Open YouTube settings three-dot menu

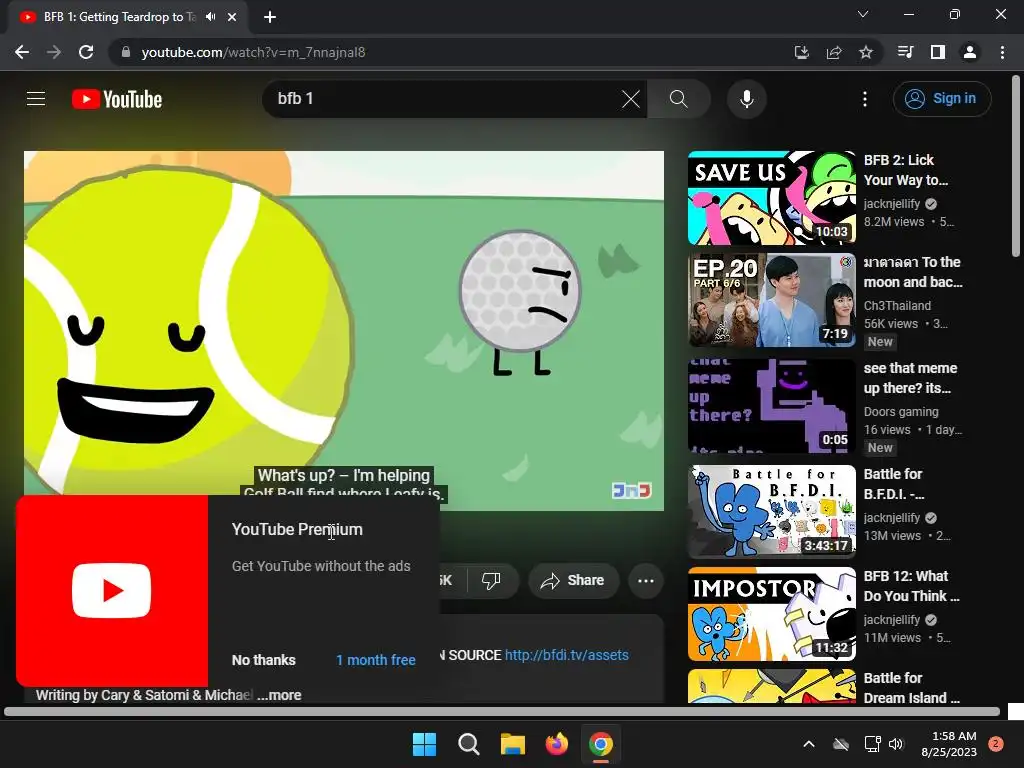[x=865, y=99]
